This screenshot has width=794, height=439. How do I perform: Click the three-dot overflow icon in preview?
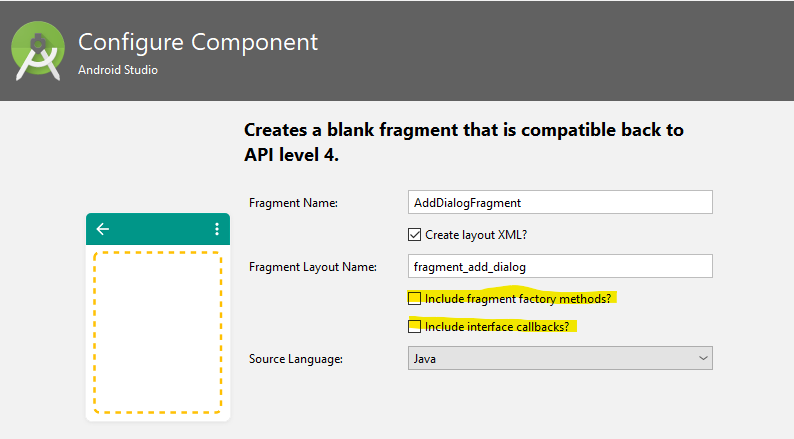click(216, 229)
